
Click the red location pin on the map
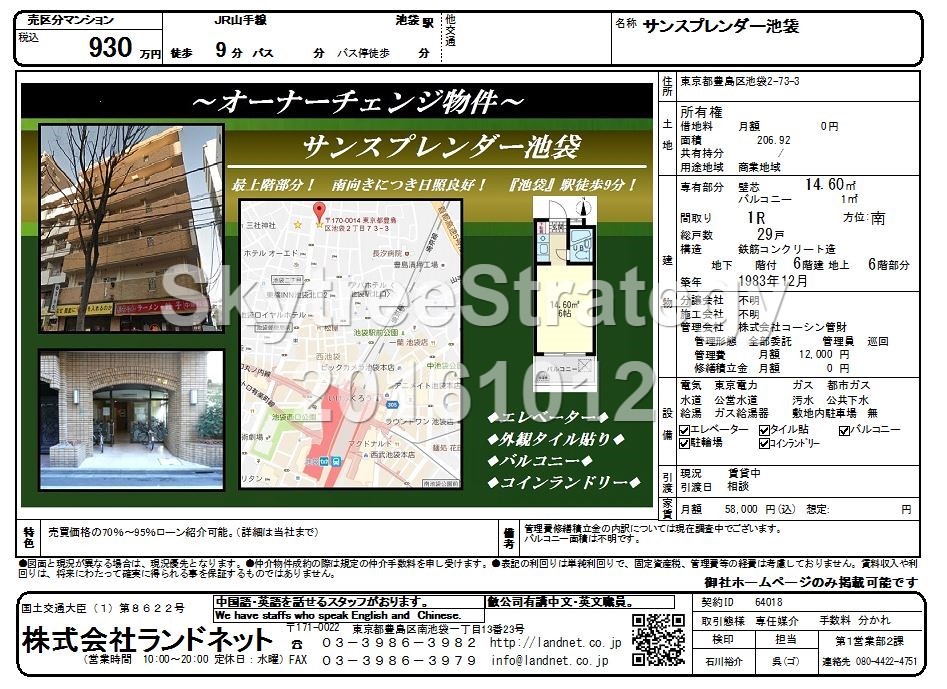tap(319, 212)
